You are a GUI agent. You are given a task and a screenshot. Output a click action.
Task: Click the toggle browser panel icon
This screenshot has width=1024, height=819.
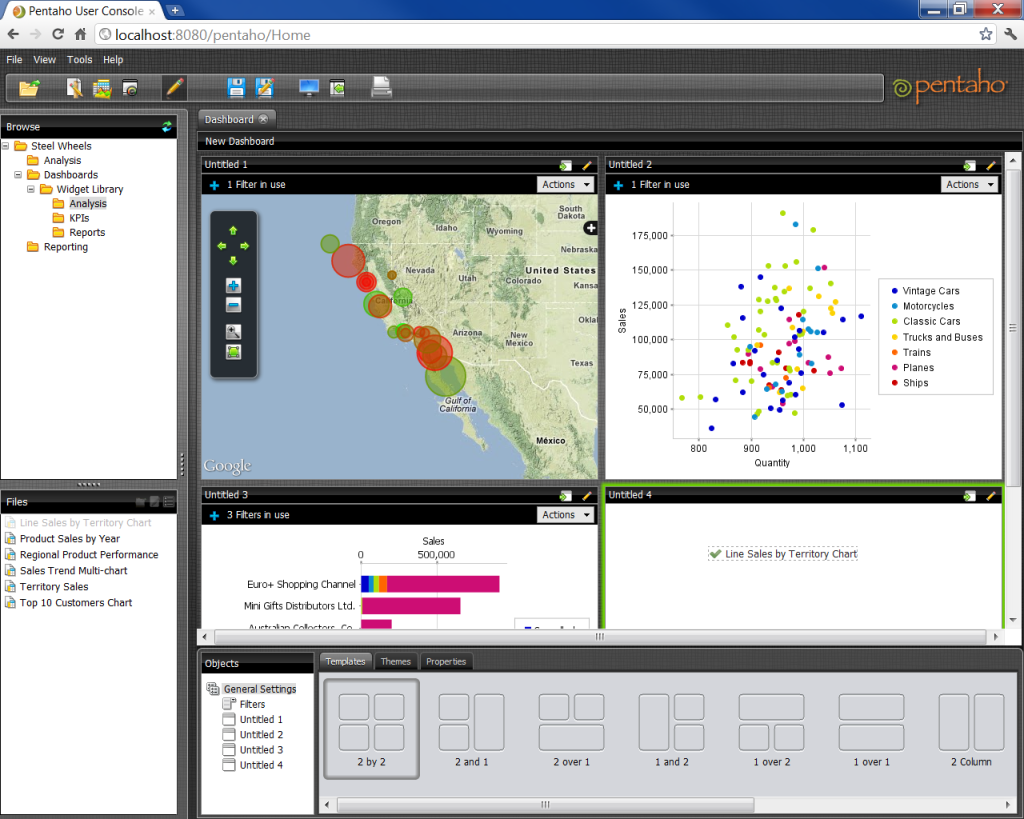click(337, 88)
